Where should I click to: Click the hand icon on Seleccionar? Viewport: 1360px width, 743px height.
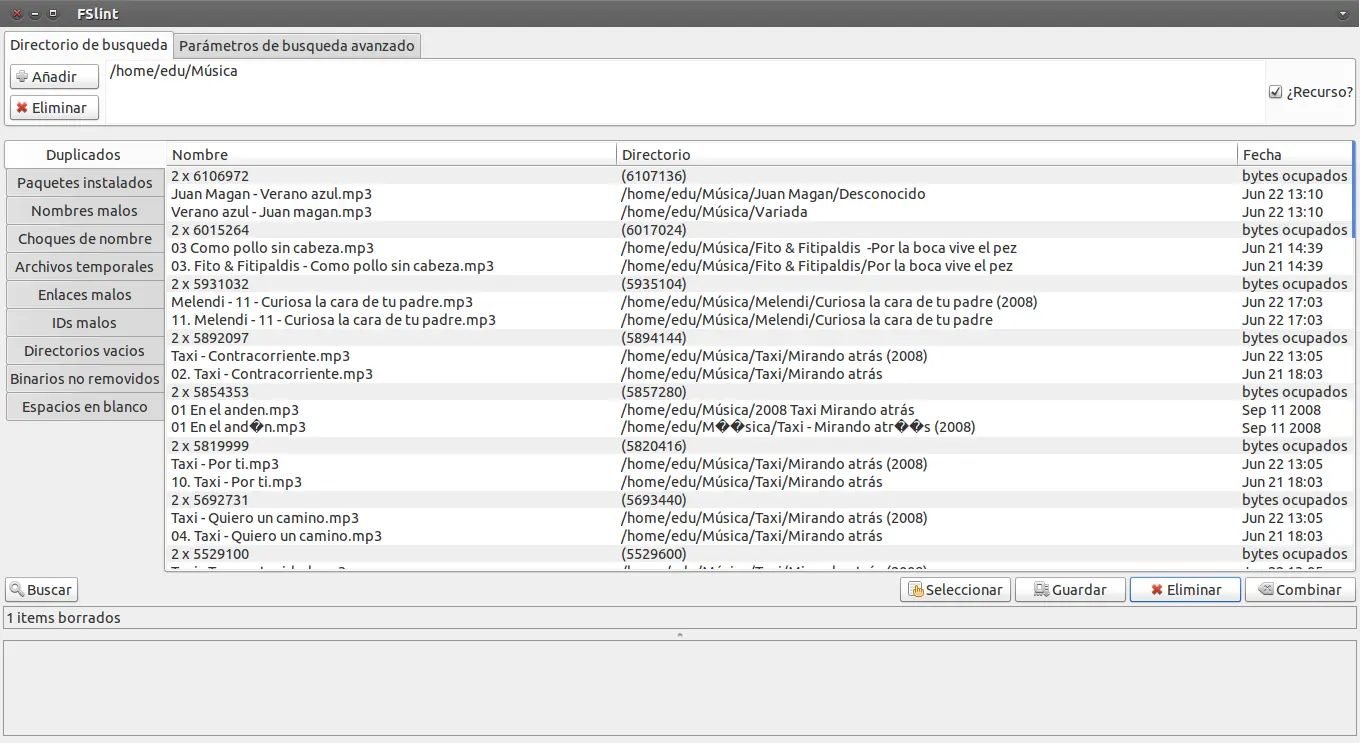pos(916,590)
